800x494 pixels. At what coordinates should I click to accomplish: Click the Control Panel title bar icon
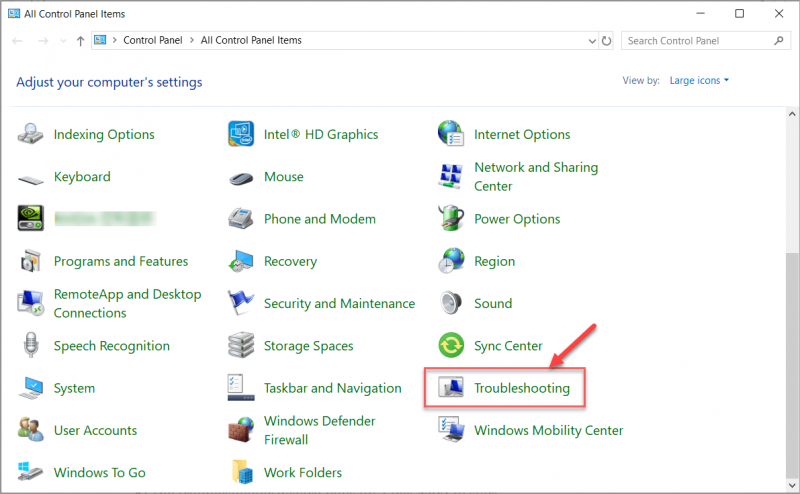tap(14, 14)
